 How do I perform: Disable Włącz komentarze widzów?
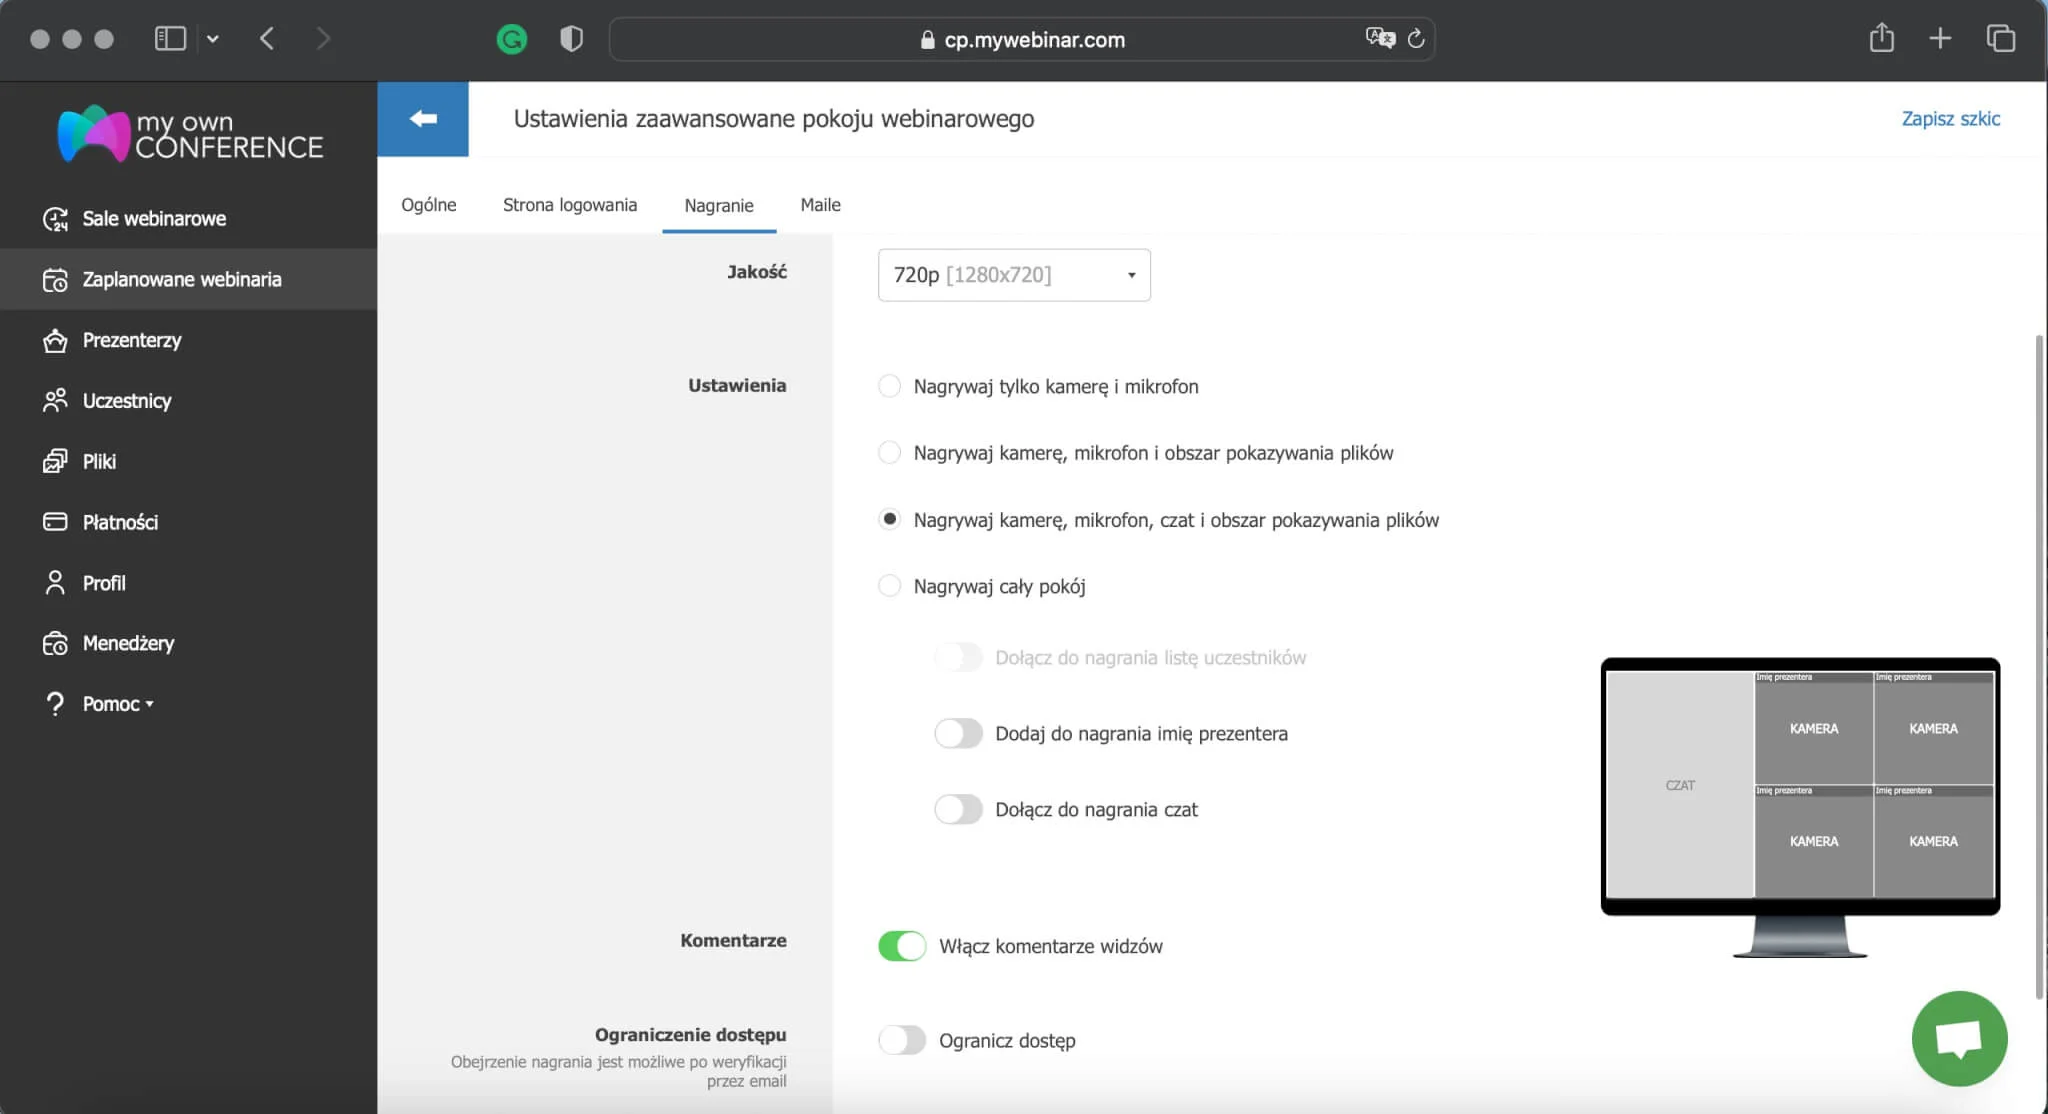(903, 945)
